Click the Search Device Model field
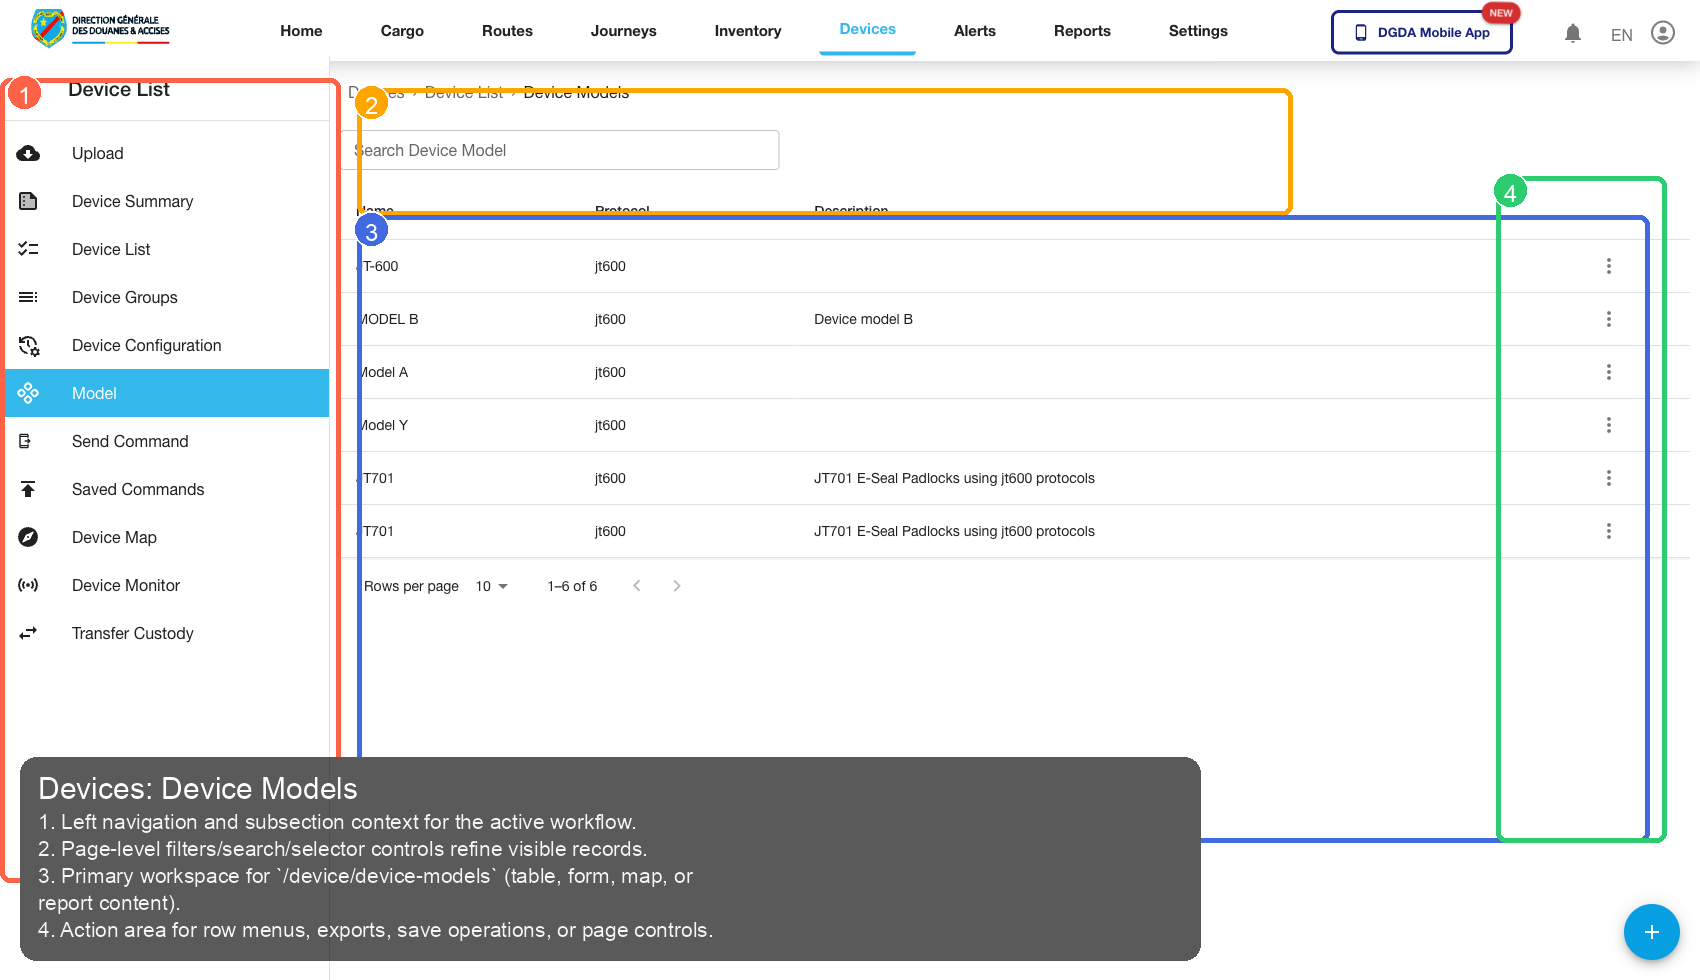Viewport: 1700px width, 980px height. (560, 150)
